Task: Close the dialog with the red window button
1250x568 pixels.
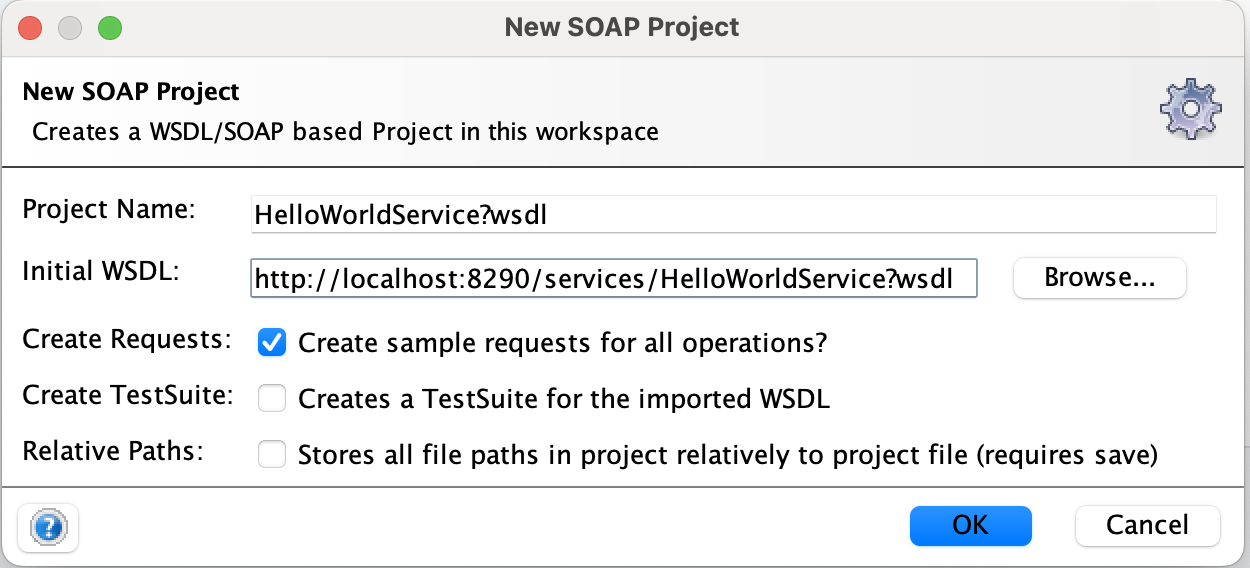Action: (30, 27)
